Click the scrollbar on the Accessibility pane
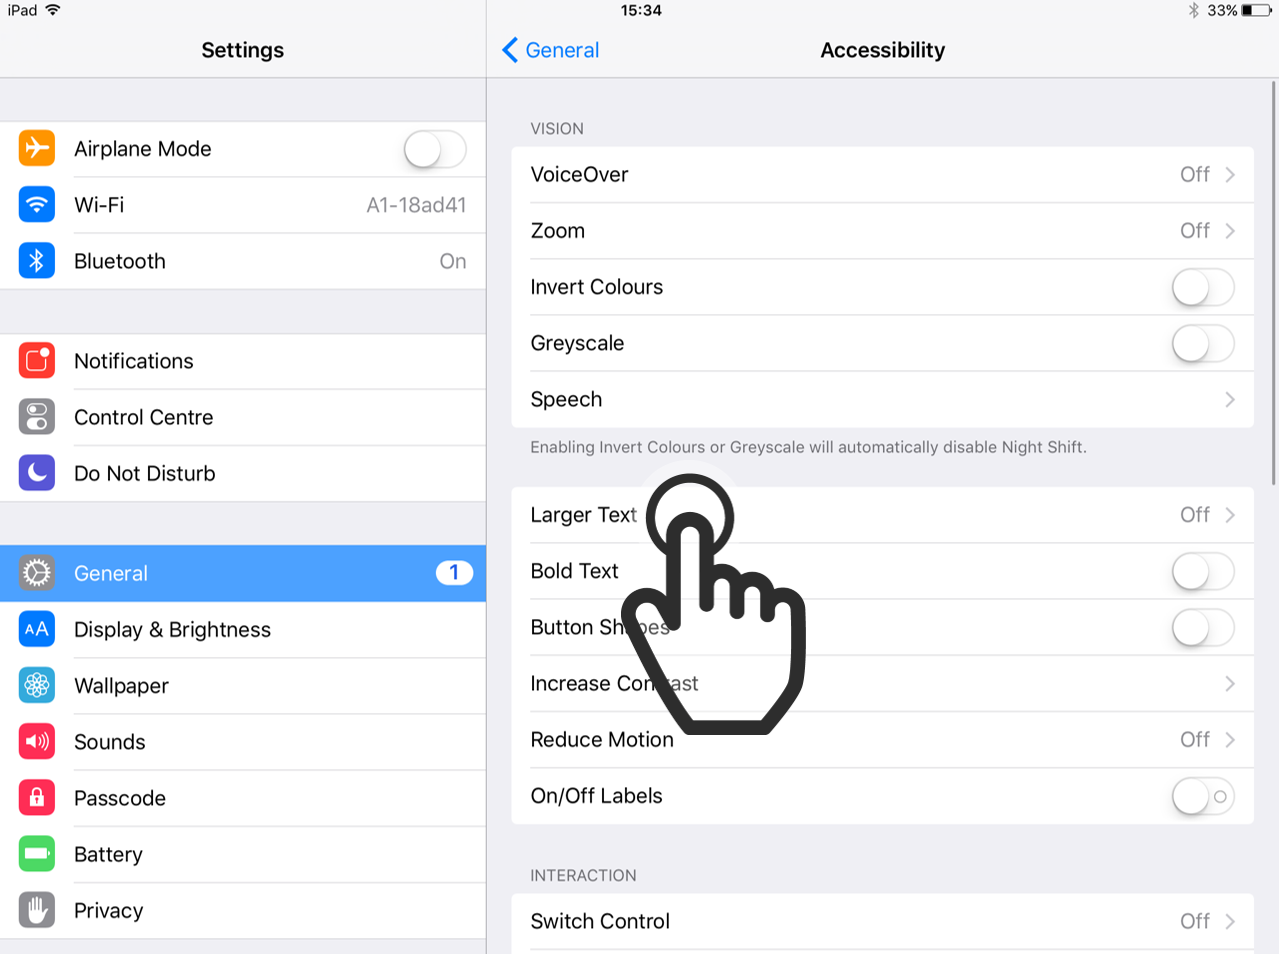Image resolution: width=1279 pixels, height=954 pixels. pos(1274,283)
